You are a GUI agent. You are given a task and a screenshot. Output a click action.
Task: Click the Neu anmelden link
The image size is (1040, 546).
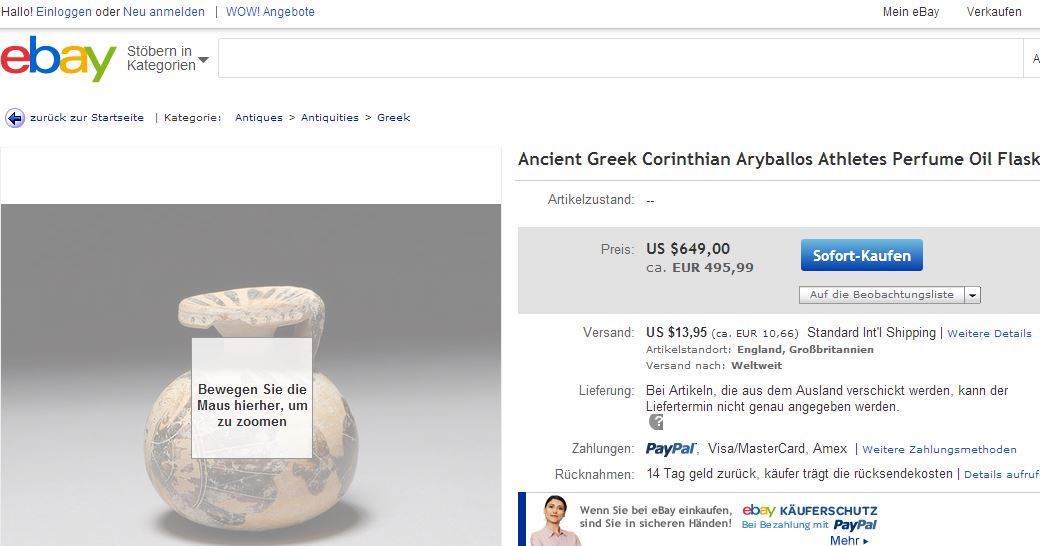coord(164,12)
